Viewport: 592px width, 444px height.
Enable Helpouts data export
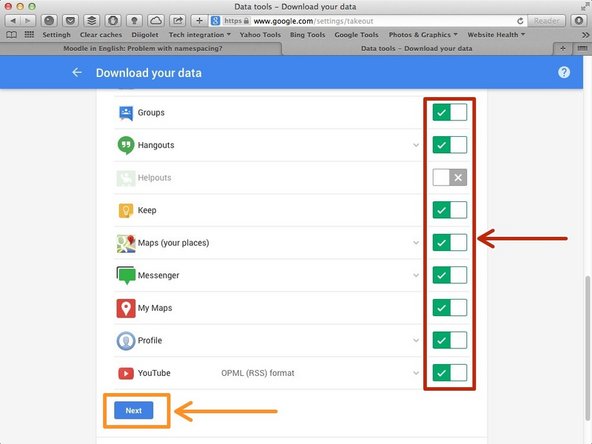pos(449,177)
